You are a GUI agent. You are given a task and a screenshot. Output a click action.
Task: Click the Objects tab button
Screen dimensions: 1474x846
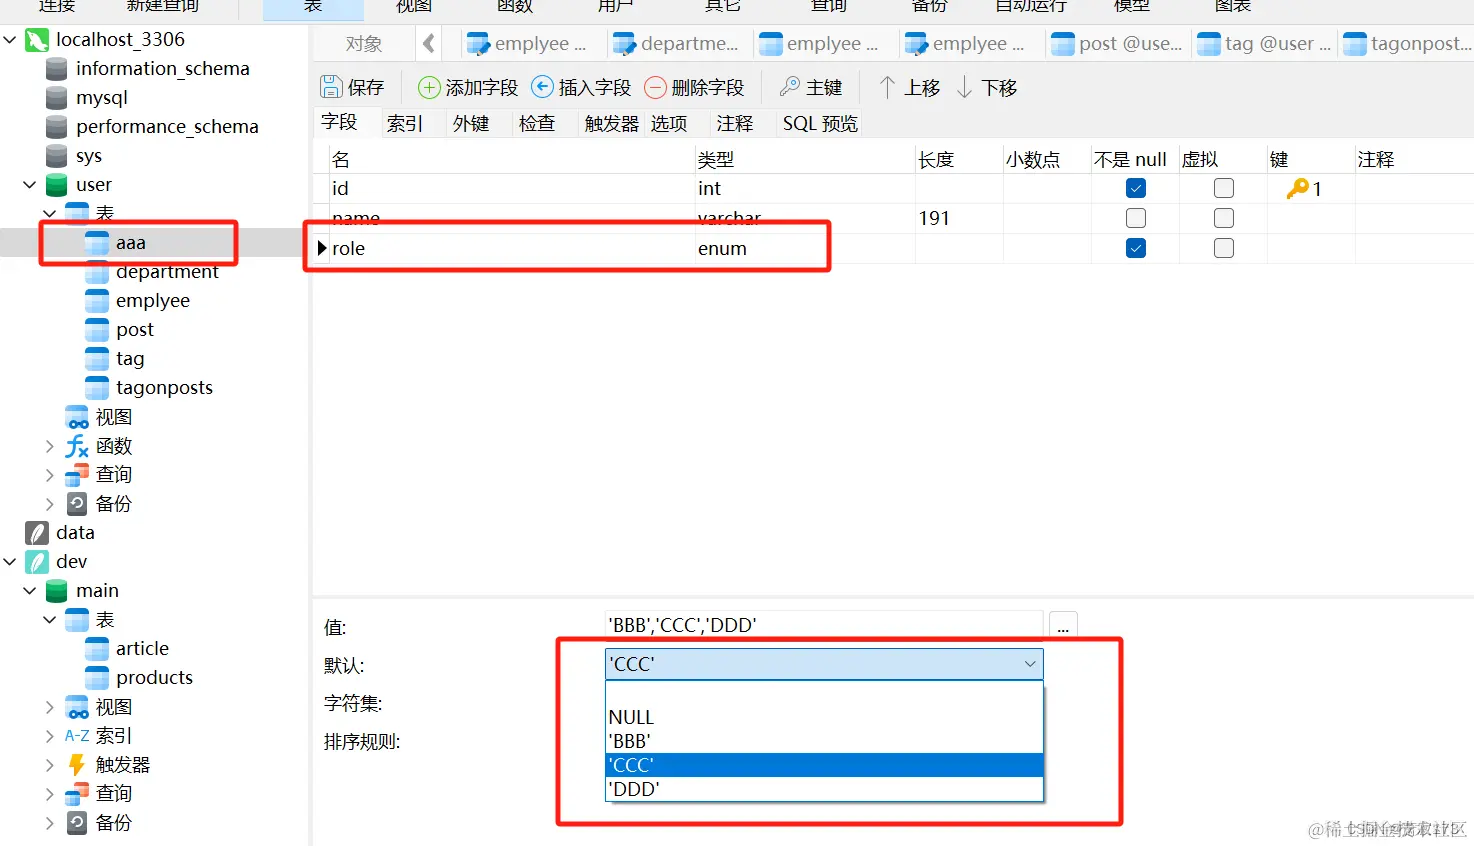tap(364, 44)
